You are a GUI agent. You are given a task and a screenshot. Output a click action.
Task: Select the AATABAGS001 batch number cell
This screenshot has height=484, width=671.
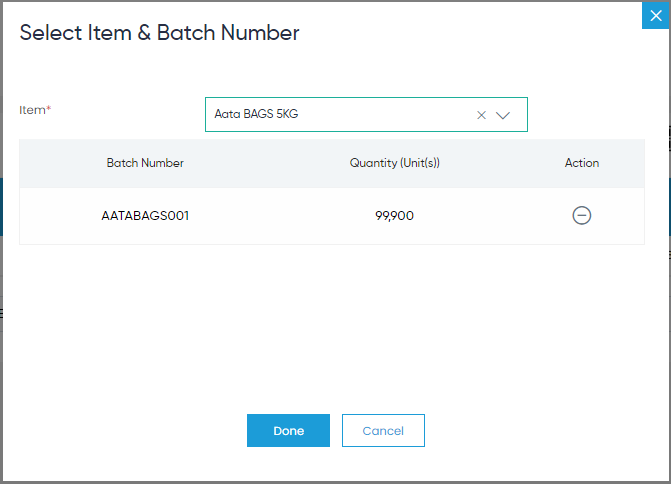[145, 215]
